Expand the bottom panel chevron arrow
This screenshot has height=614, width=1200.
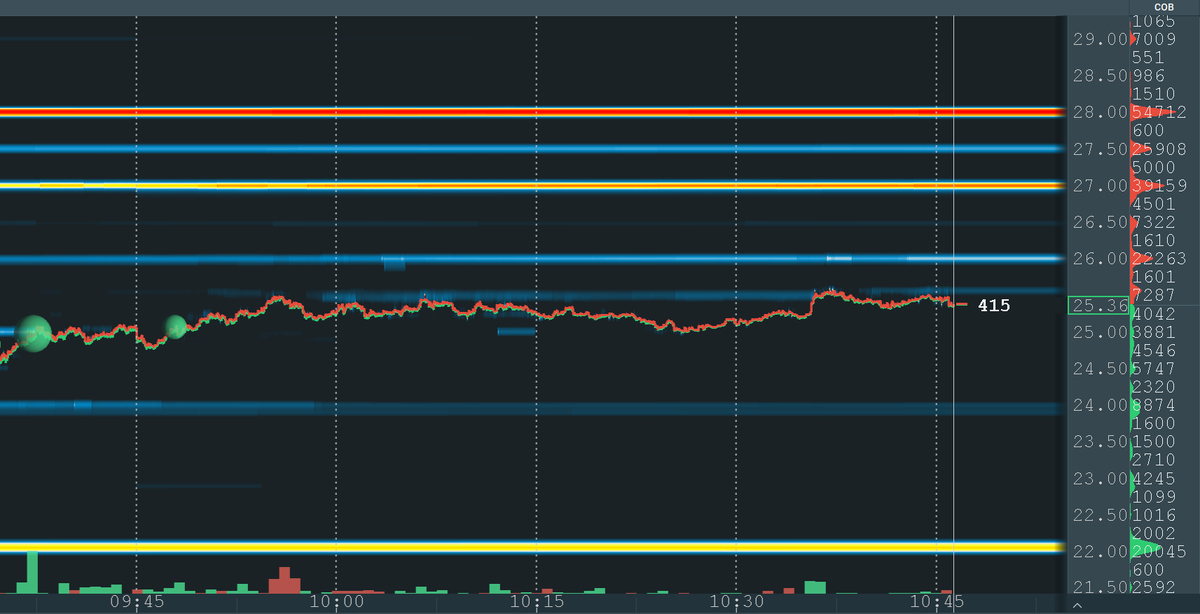click(x=1078, y=606)
